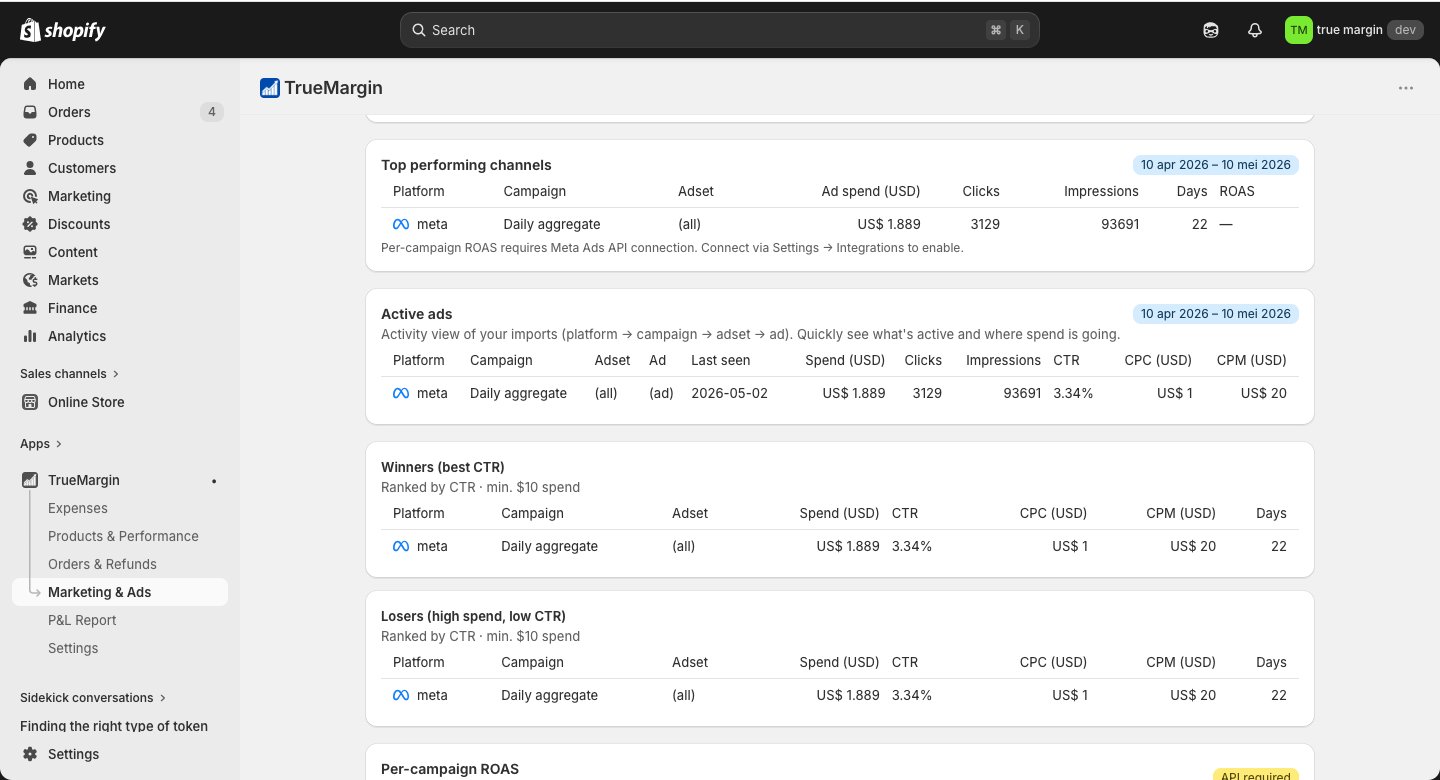Select Marketing & Ads under TrueMargin
1440x780 pixels.
click(120, 592)
